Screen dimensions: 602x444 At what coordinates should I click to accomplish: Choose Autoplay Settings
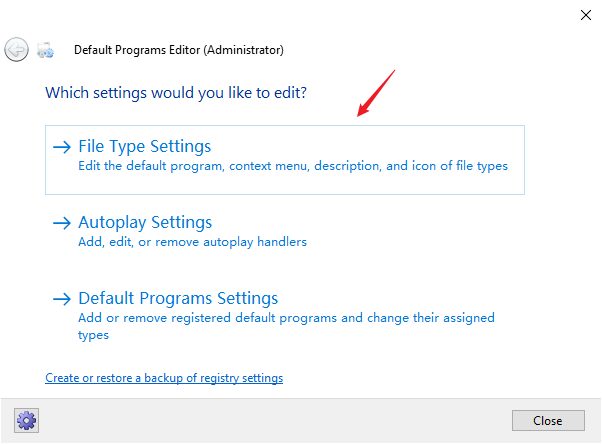point(145,222)
